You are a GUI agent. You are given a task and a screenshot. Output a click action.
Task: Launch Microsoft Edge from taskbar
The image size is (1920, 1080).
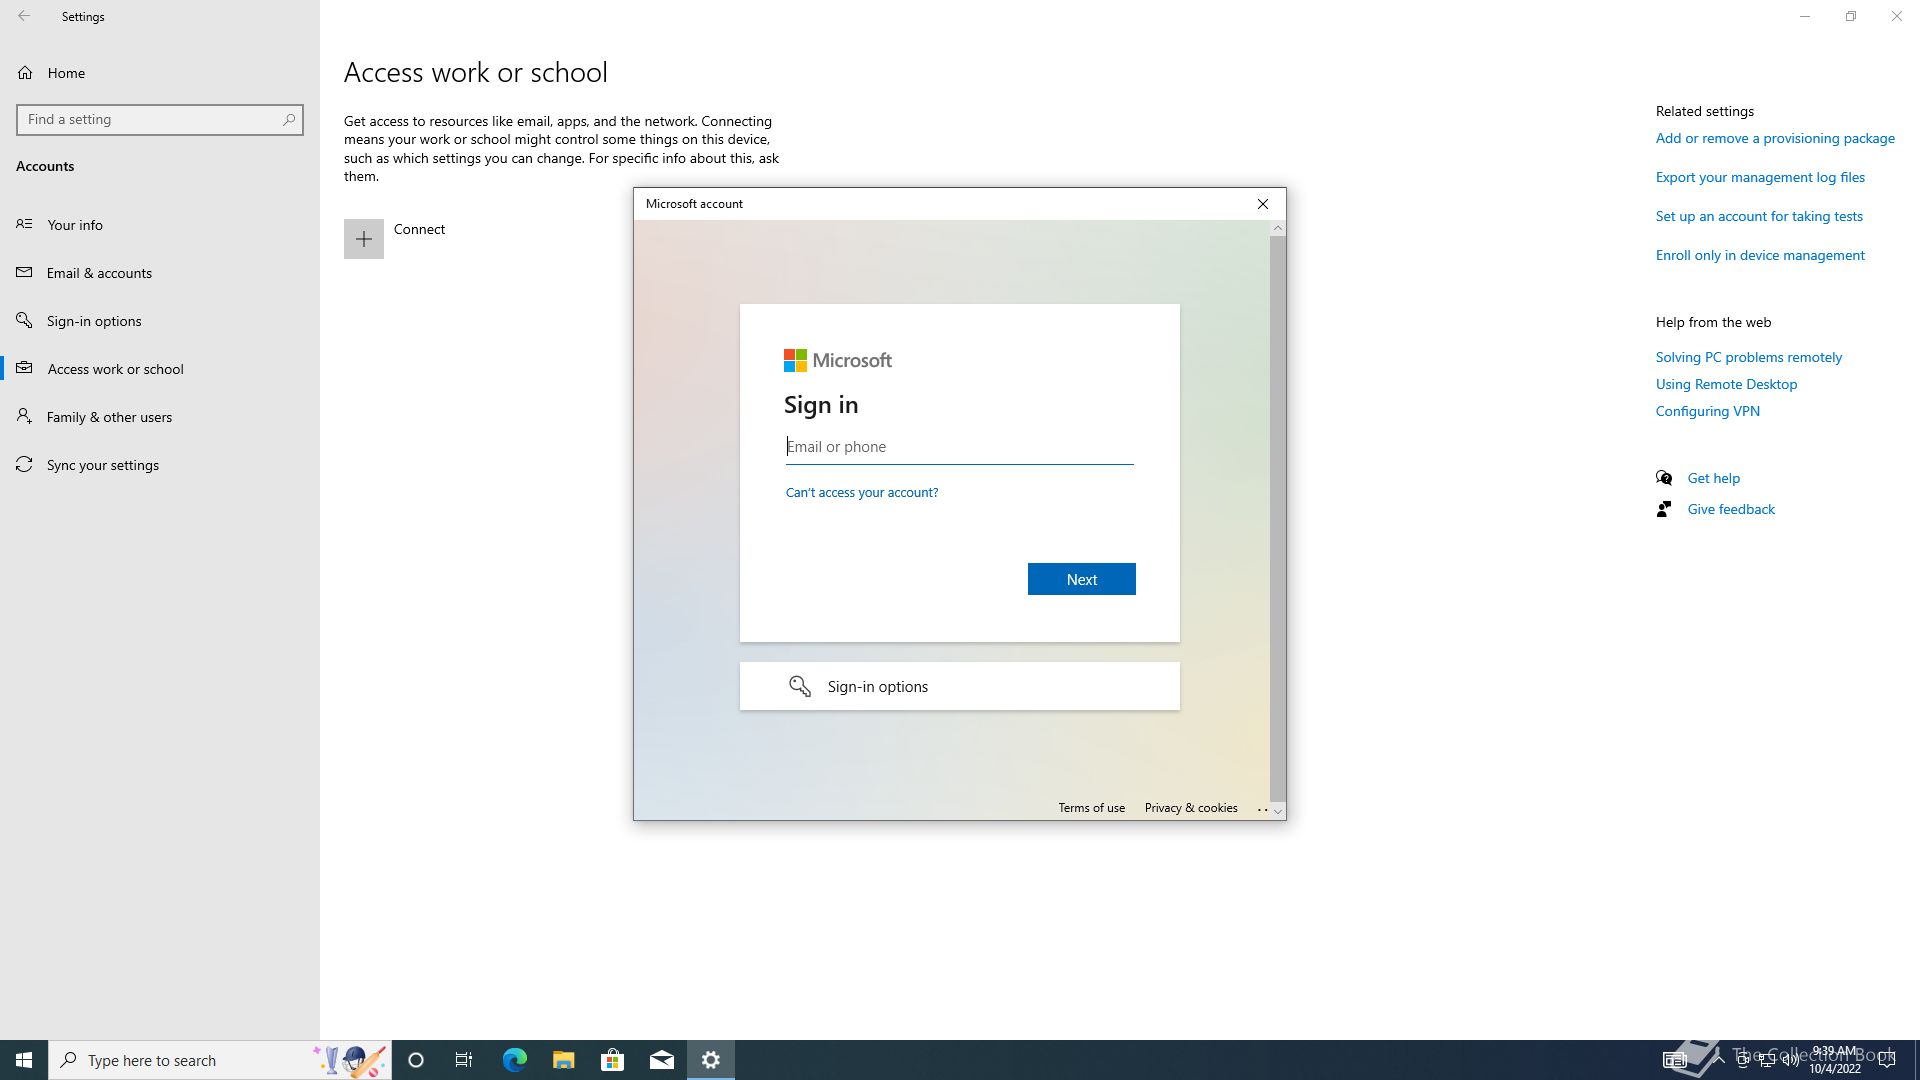coord(514,1060)
